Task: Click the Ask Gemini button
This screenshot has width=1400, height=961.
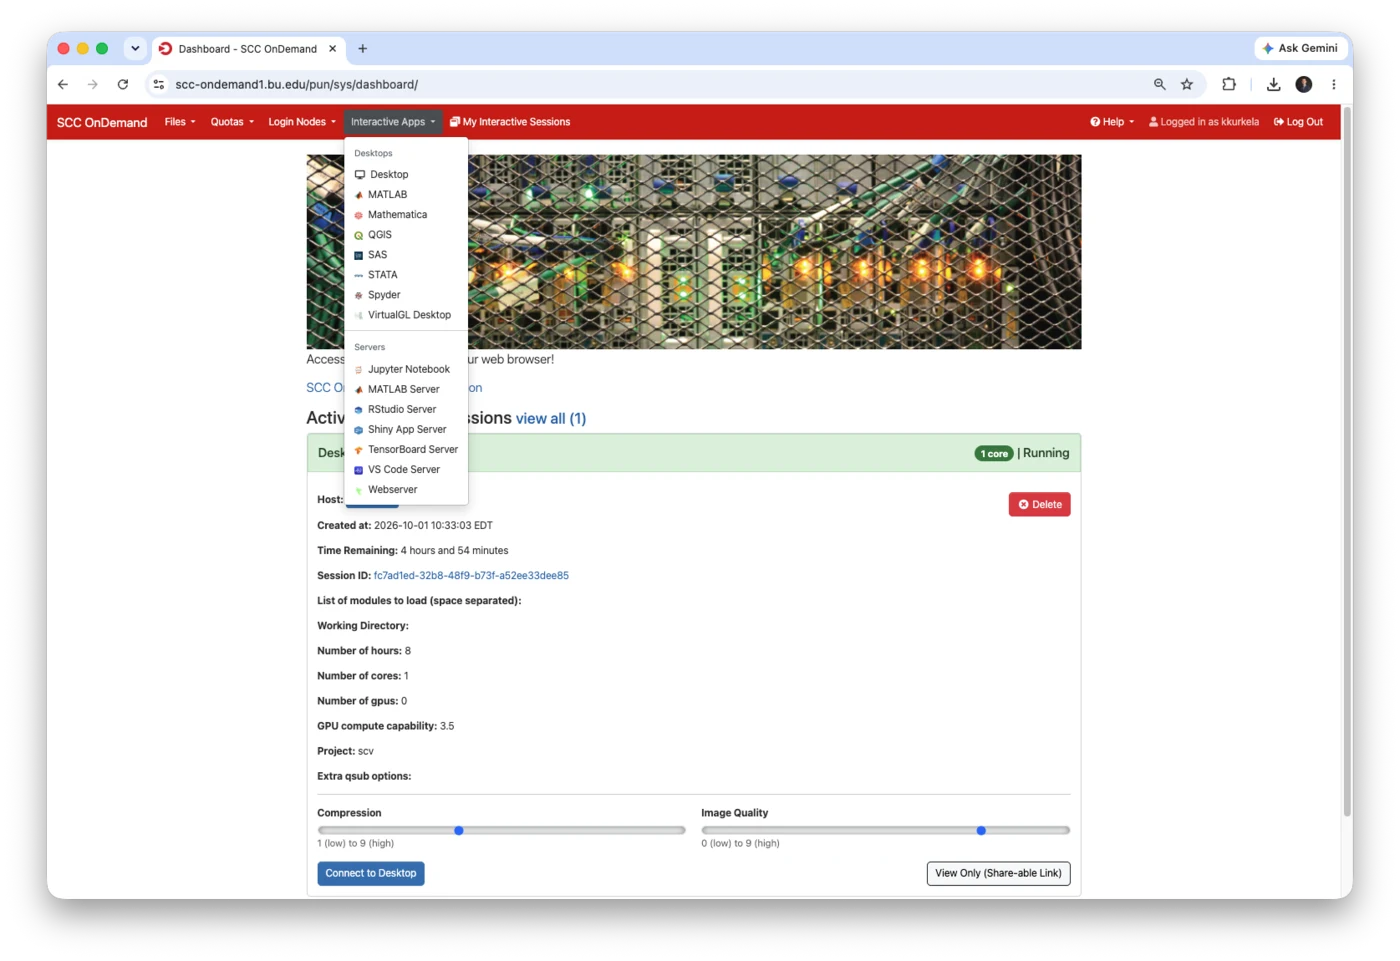Action: click(x=1300, y=48)
